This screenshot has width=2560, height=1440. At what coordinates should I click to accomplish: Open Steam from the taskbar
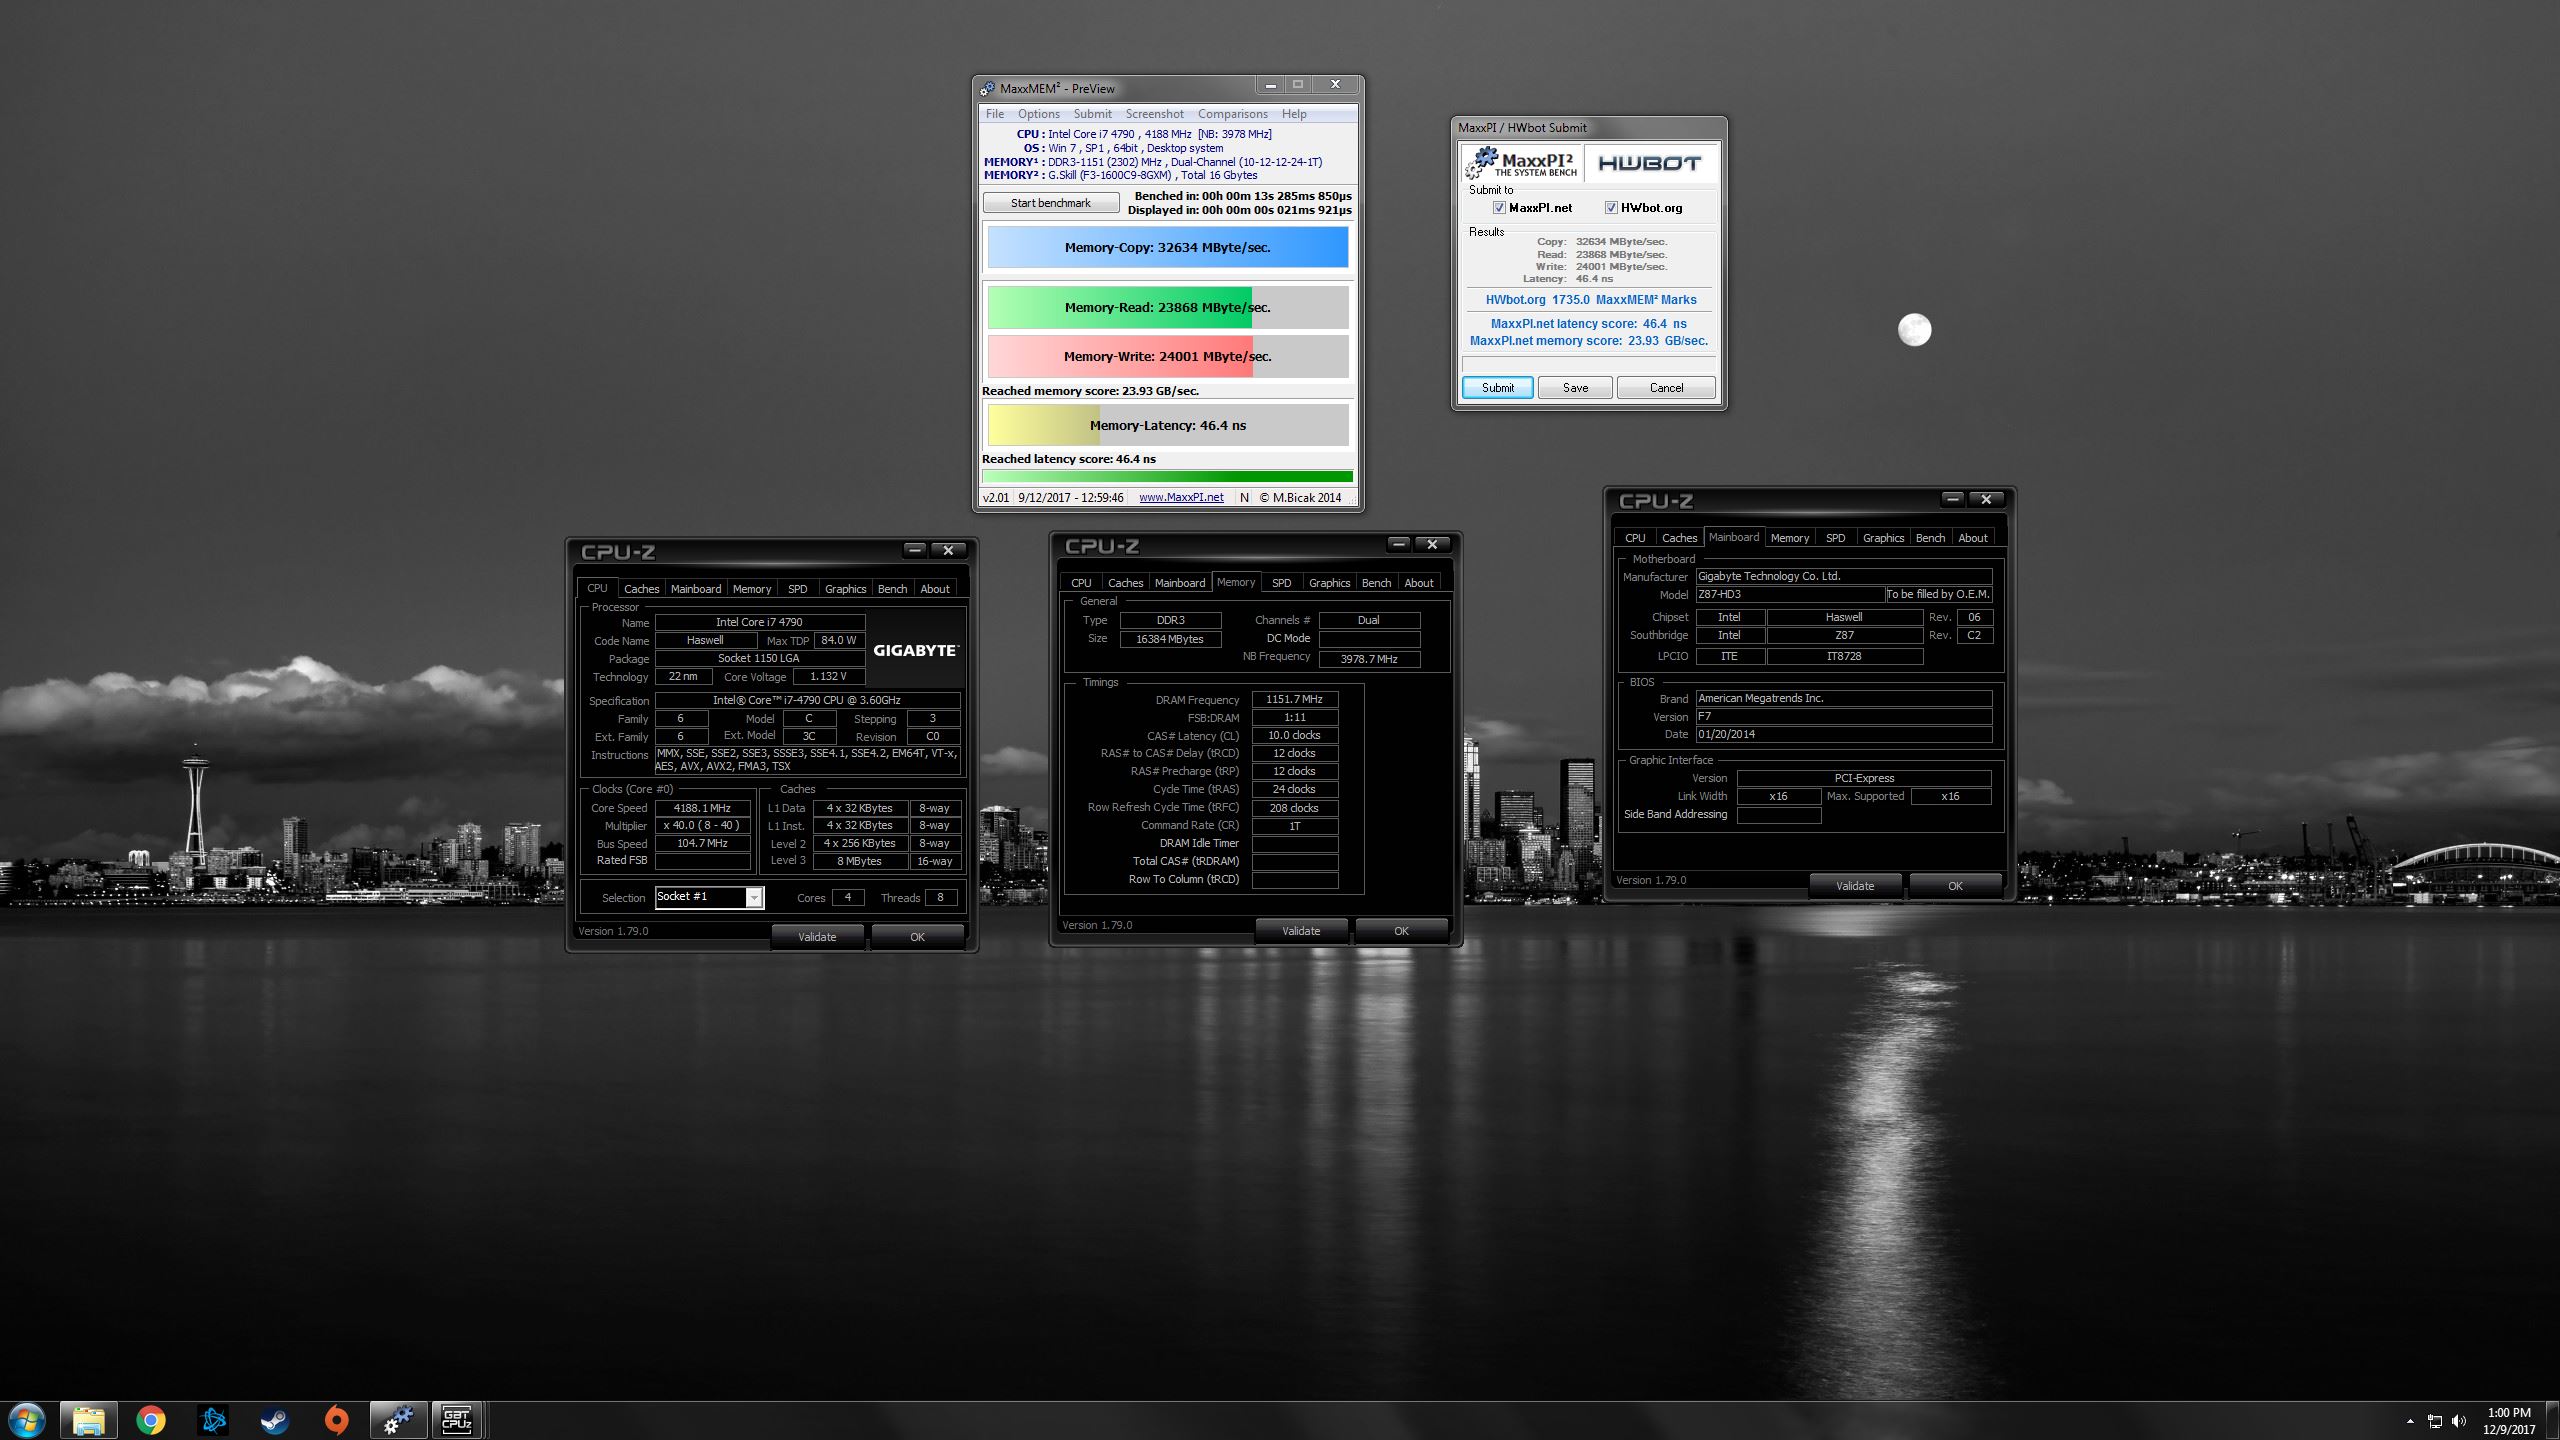point(275,1420)
